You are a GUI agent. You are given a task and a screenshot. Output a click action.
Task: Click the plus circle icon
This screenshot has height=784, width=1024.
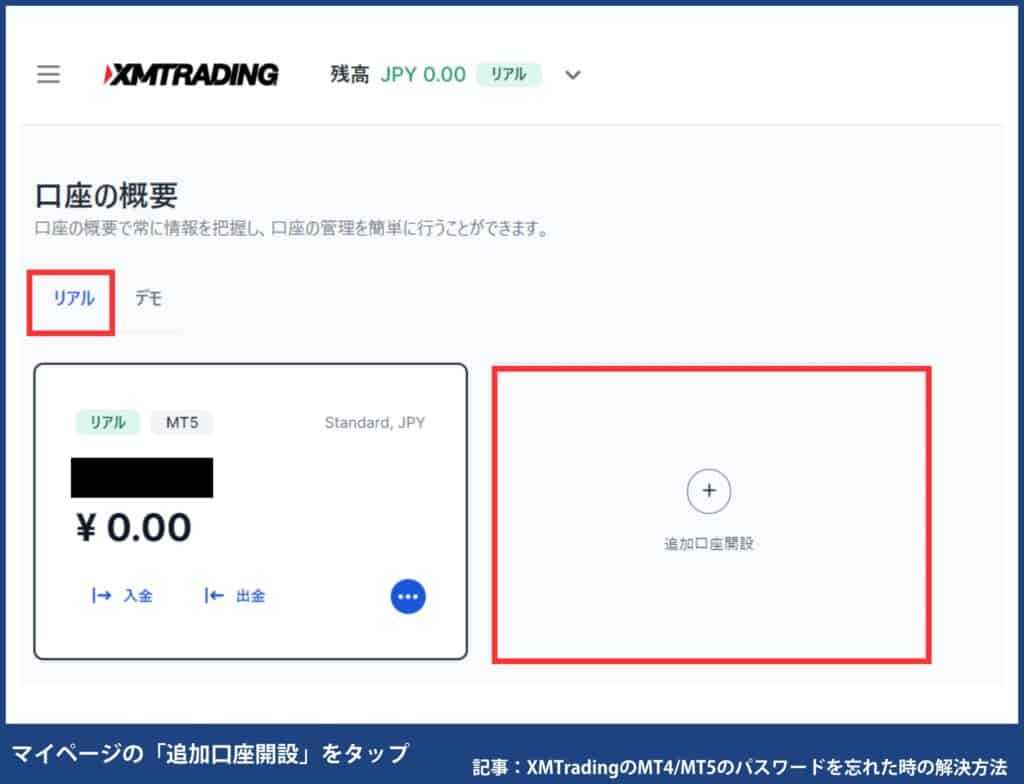point(709,491)
